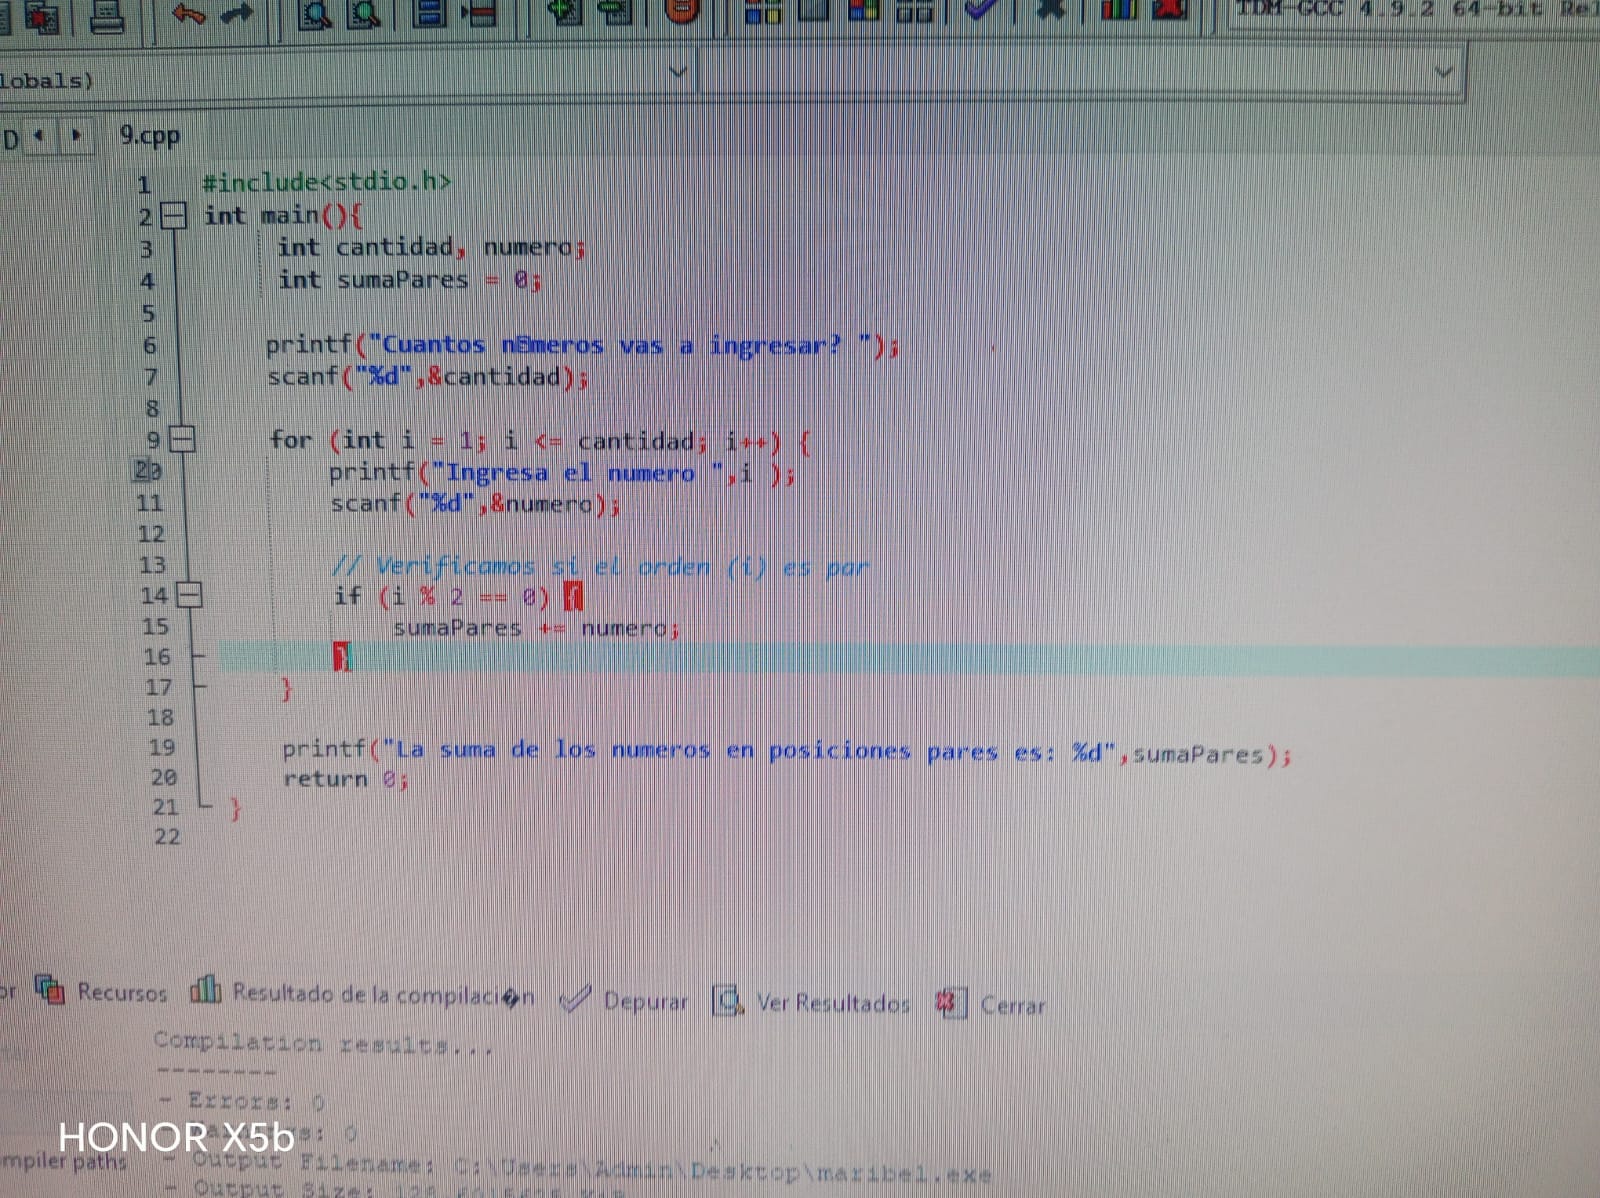Select the Depurar tab

point(625,1000)
